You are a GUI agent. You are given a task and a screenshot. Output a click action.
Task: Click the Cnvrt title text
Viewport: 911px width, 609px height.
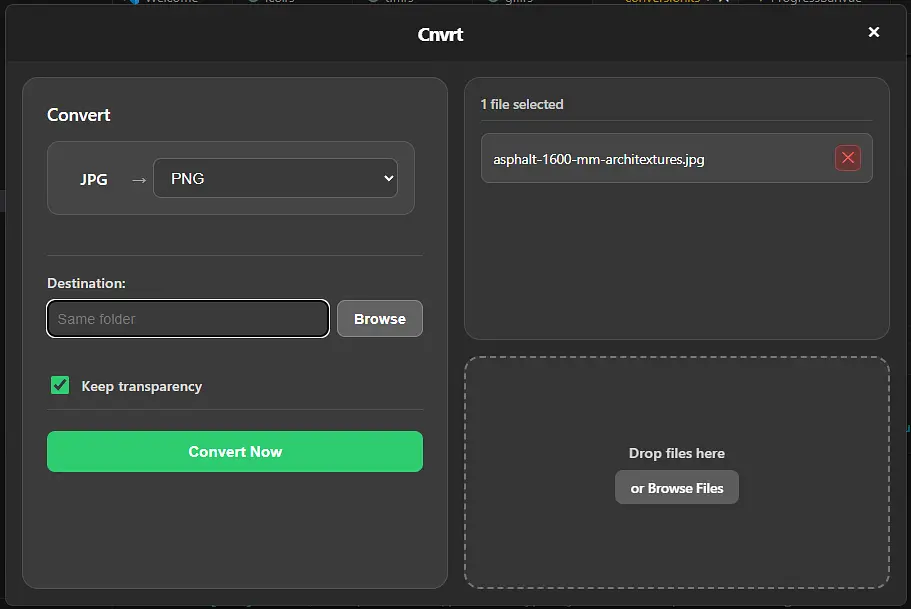(x=440, y=34)
